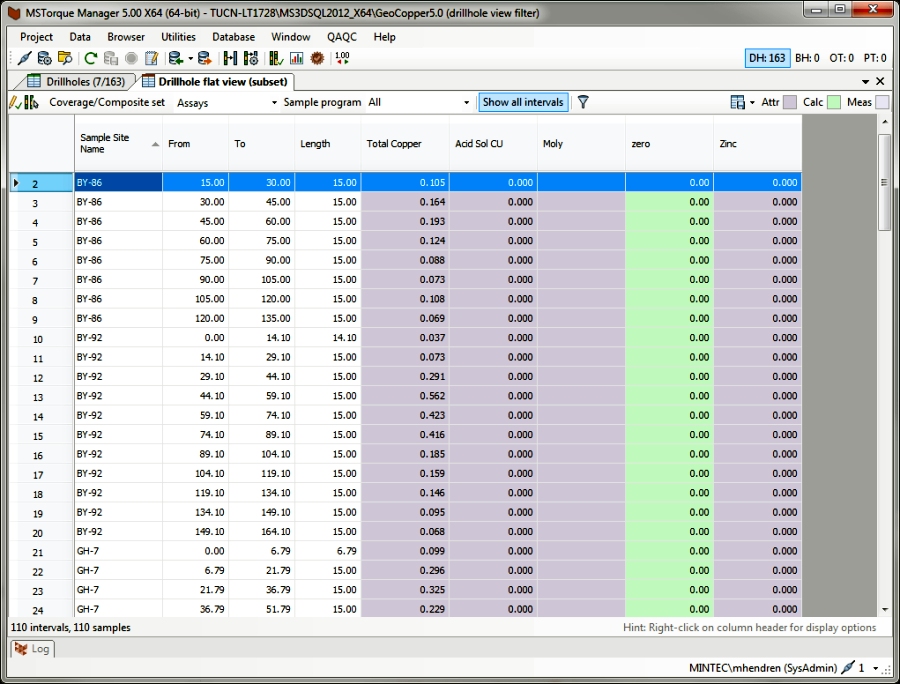The width and height of the screenshot is (900, 684).
Task: Select the Total Copper cell with 0.562
Action: 405,396
